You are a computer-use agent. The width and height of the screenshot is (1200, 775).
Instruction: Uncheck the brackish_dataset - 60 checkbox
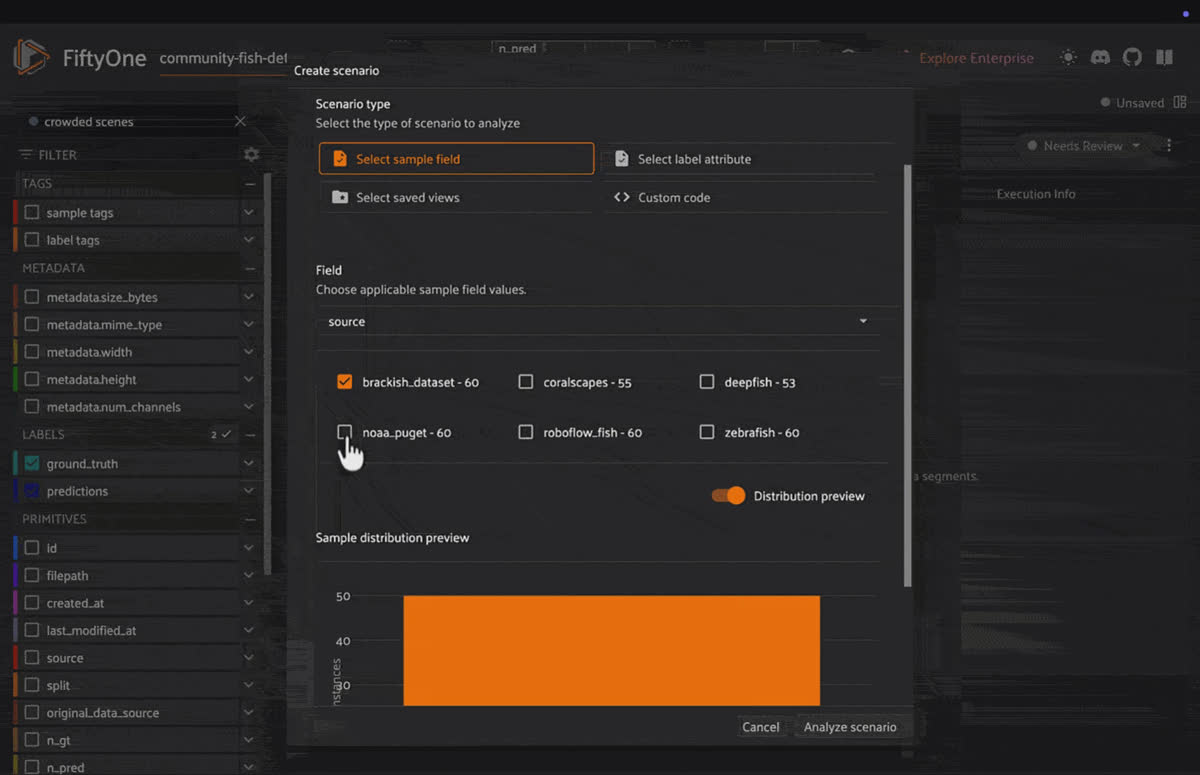(x=345, y=382)
